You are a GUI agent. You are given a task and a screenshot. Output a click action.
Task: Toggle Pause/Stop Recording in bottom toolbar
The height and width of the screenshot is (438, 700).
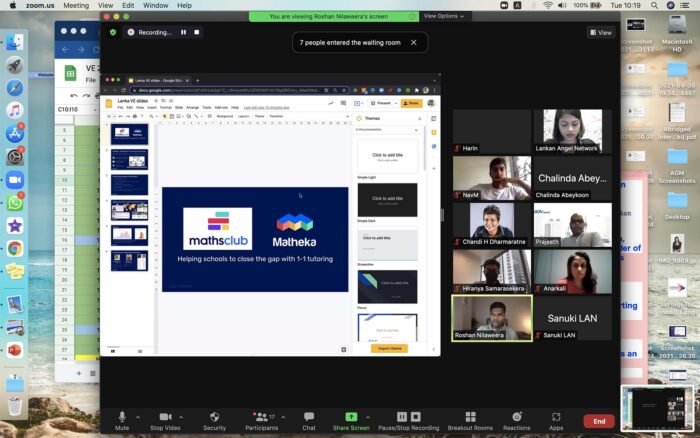pyautogui.click(x=407, y=417)
